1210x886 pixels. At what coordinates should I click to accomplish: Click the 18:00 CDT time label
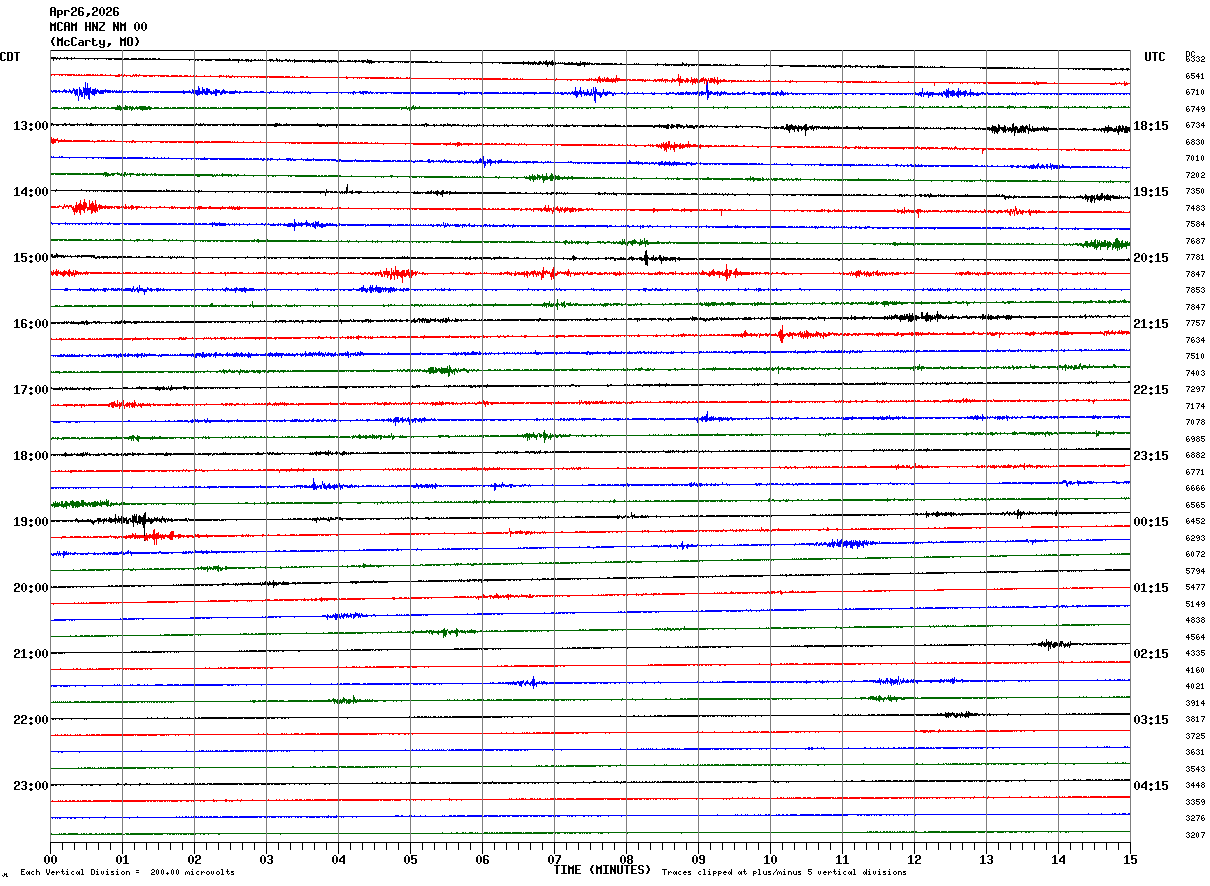[30, 456]
